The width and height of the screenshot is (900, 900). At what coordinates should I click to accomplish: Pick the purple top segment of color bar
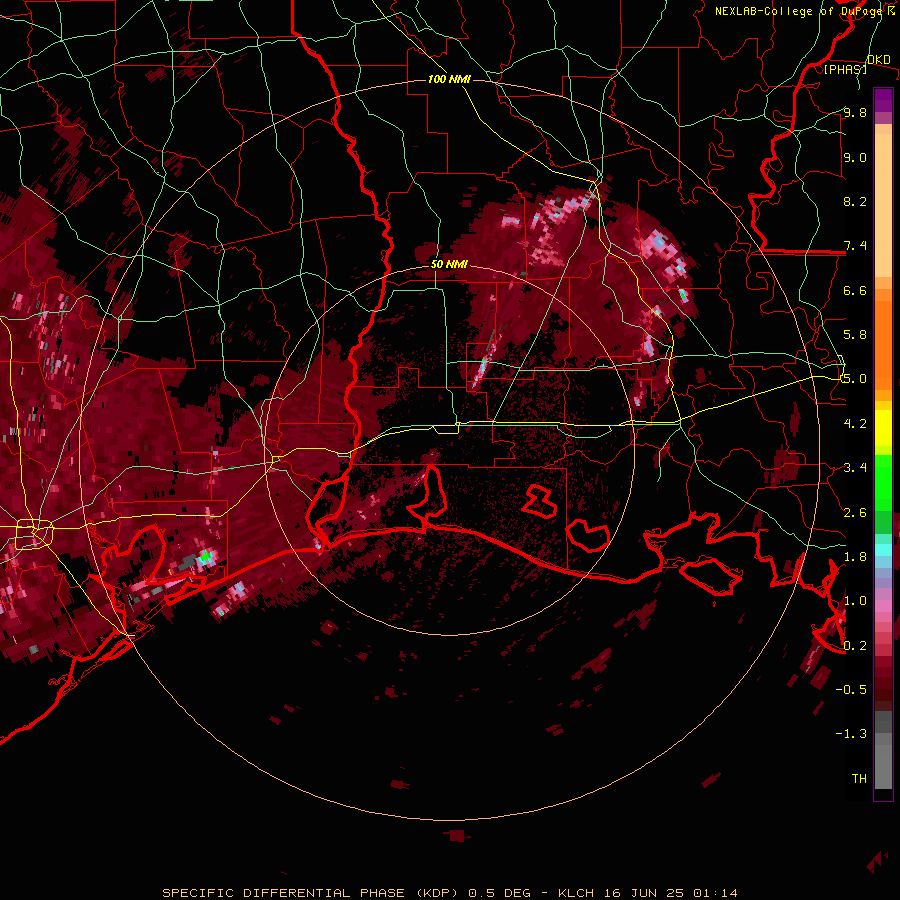[883, 100]
